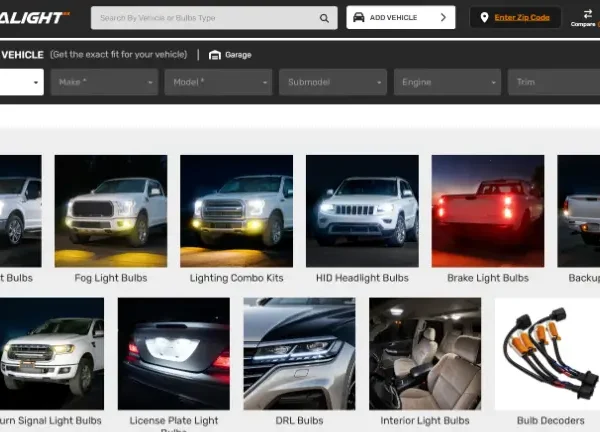Click the location pin icon

pyautogui.click(x=484, y=17)
